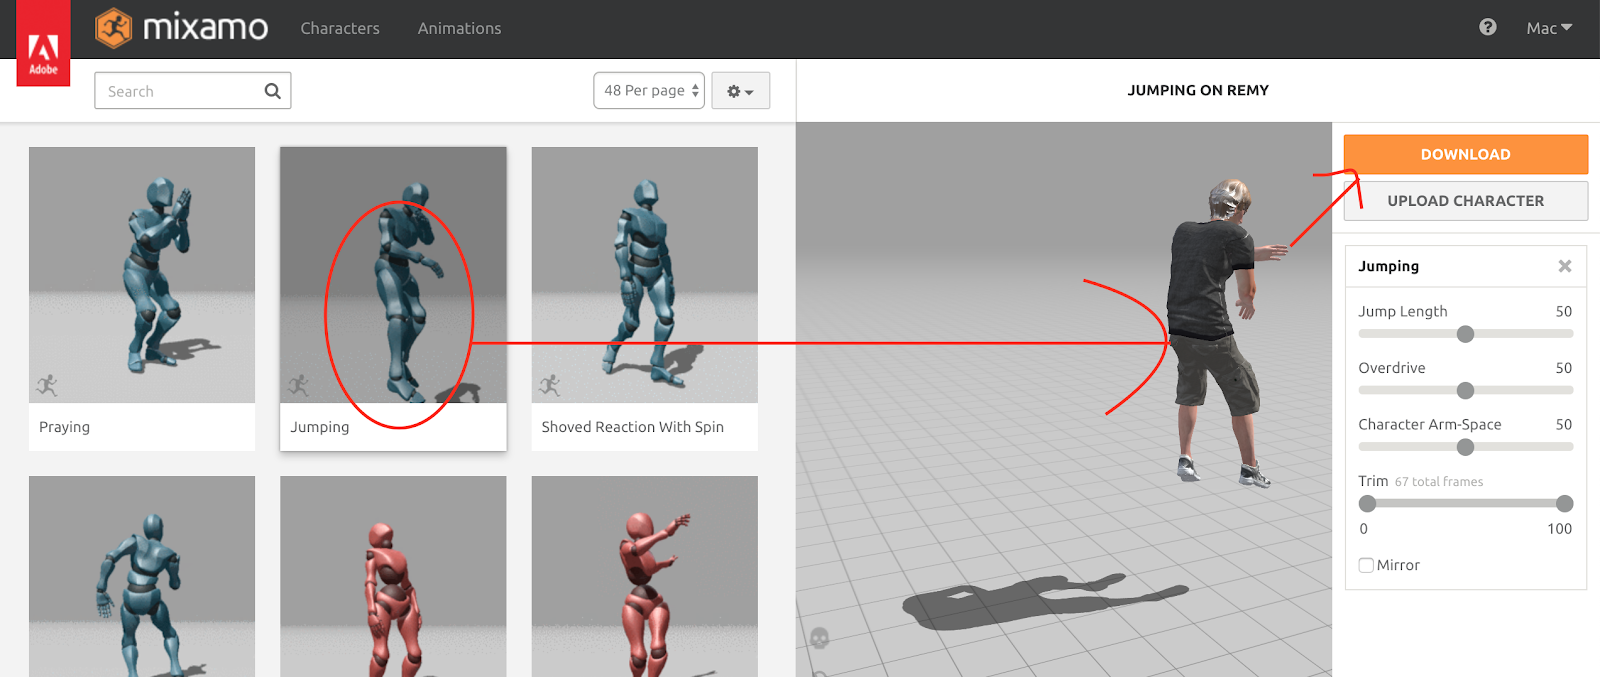Click the "67 total frames" label
Viewport: 1600px width, 677px height.
click(1439, 482)
